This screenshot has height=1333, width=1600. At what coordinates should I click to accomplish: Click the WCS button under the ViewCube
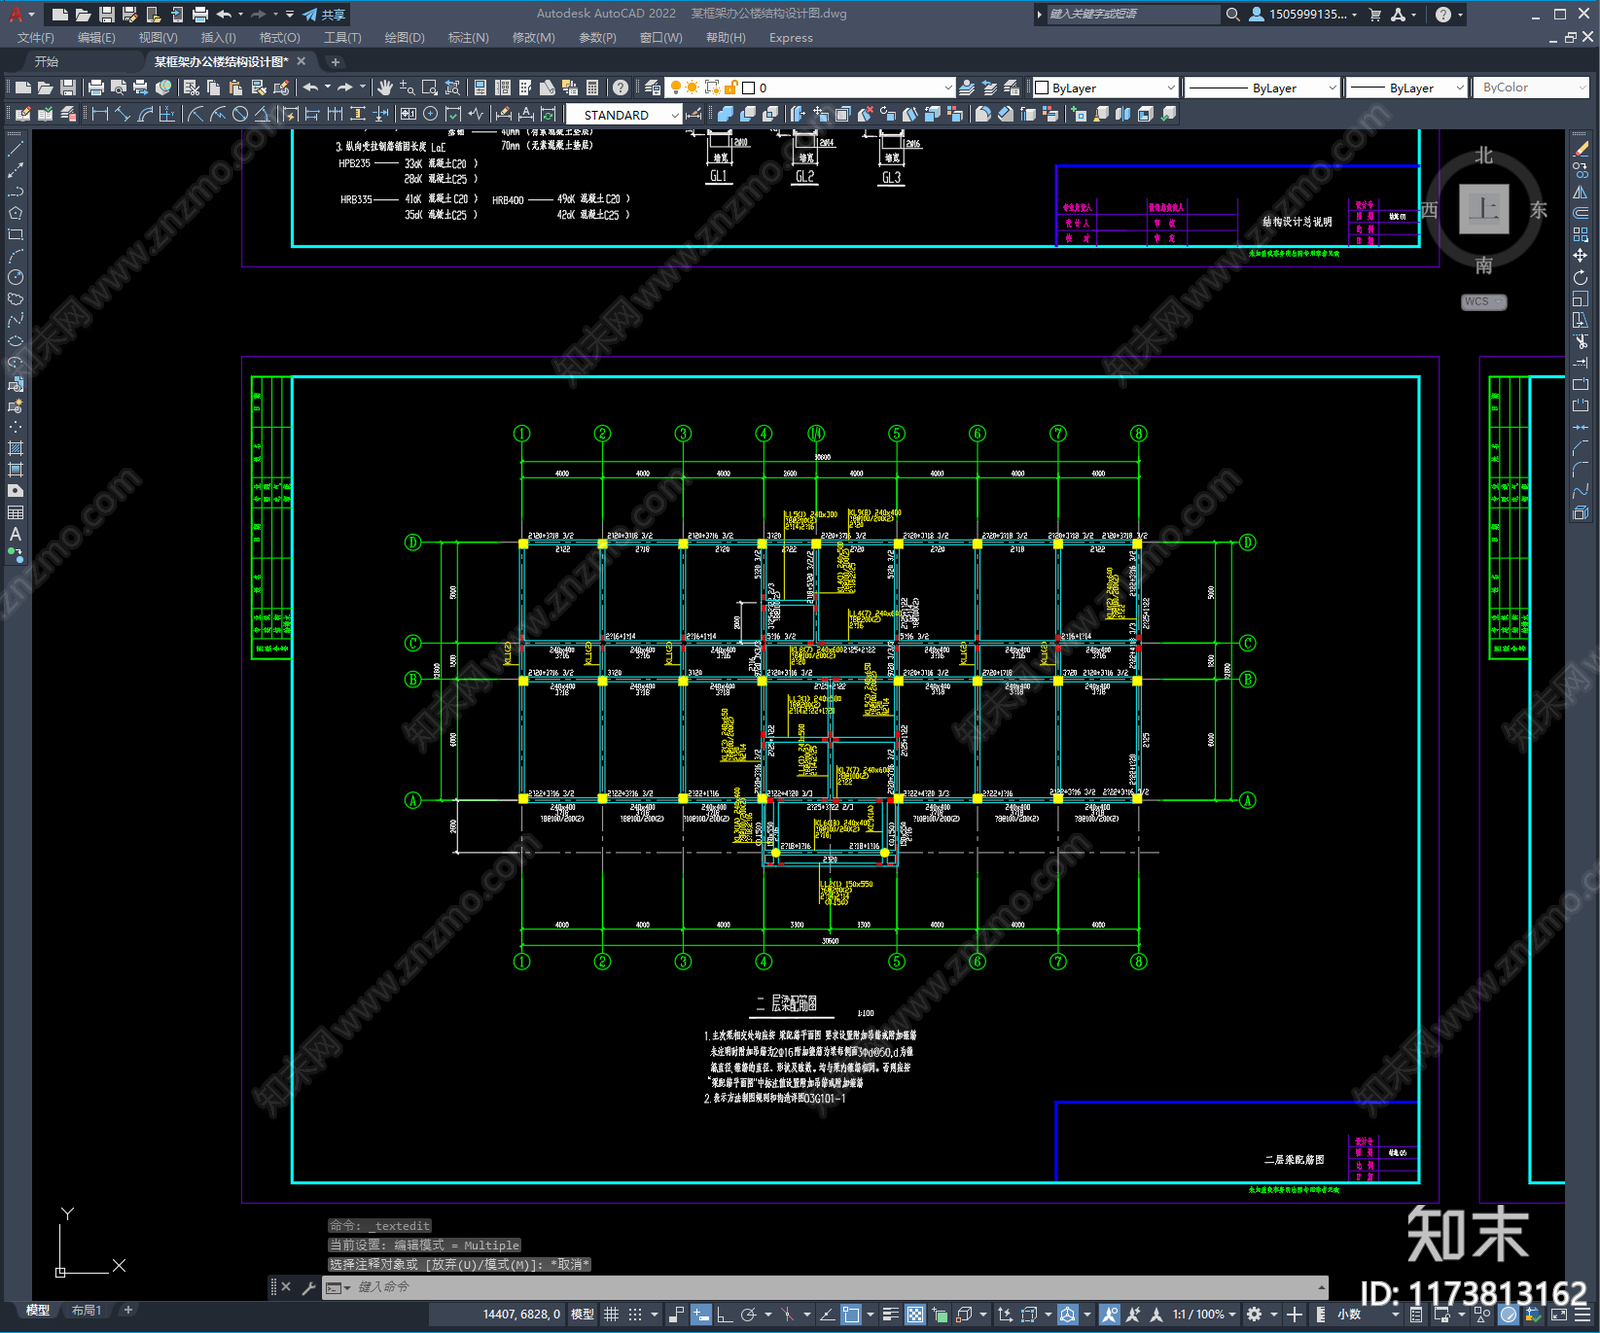[x=1483, y=302]
